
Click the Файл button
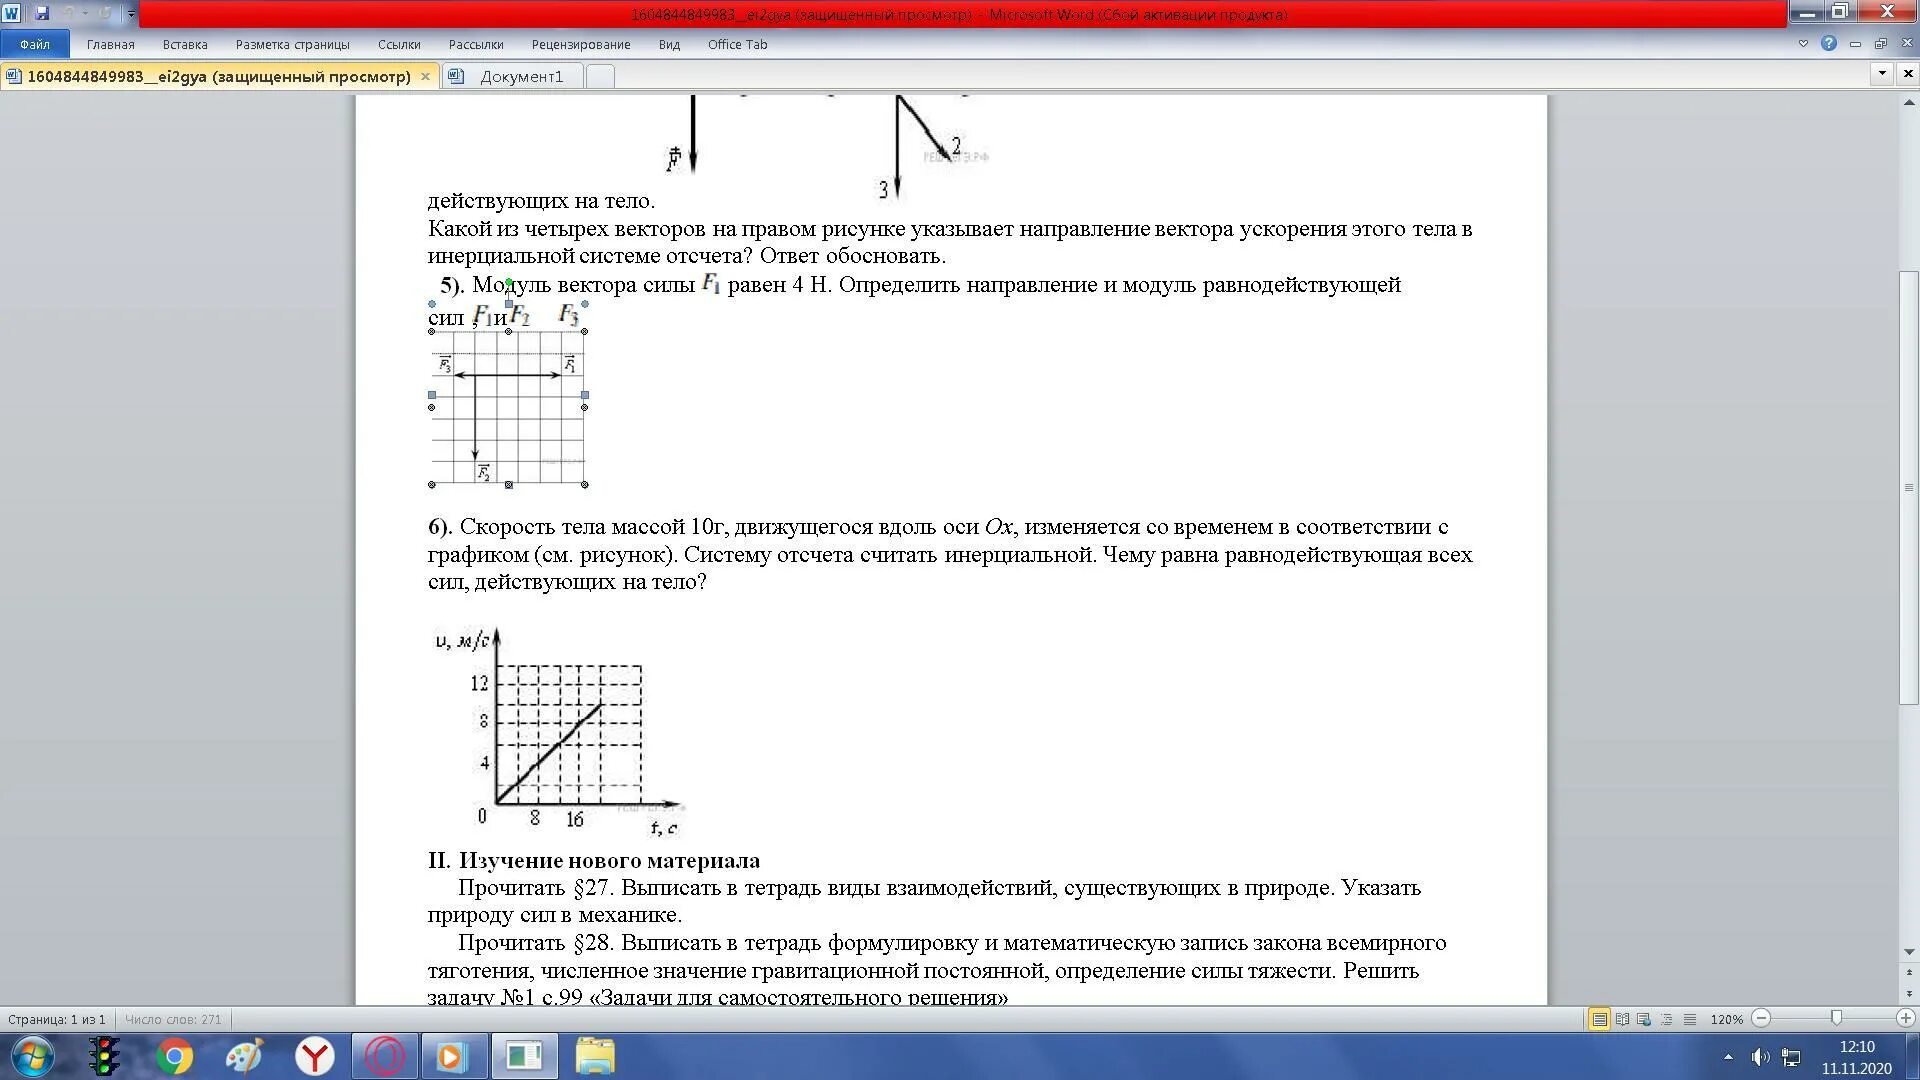pos(35,44)
